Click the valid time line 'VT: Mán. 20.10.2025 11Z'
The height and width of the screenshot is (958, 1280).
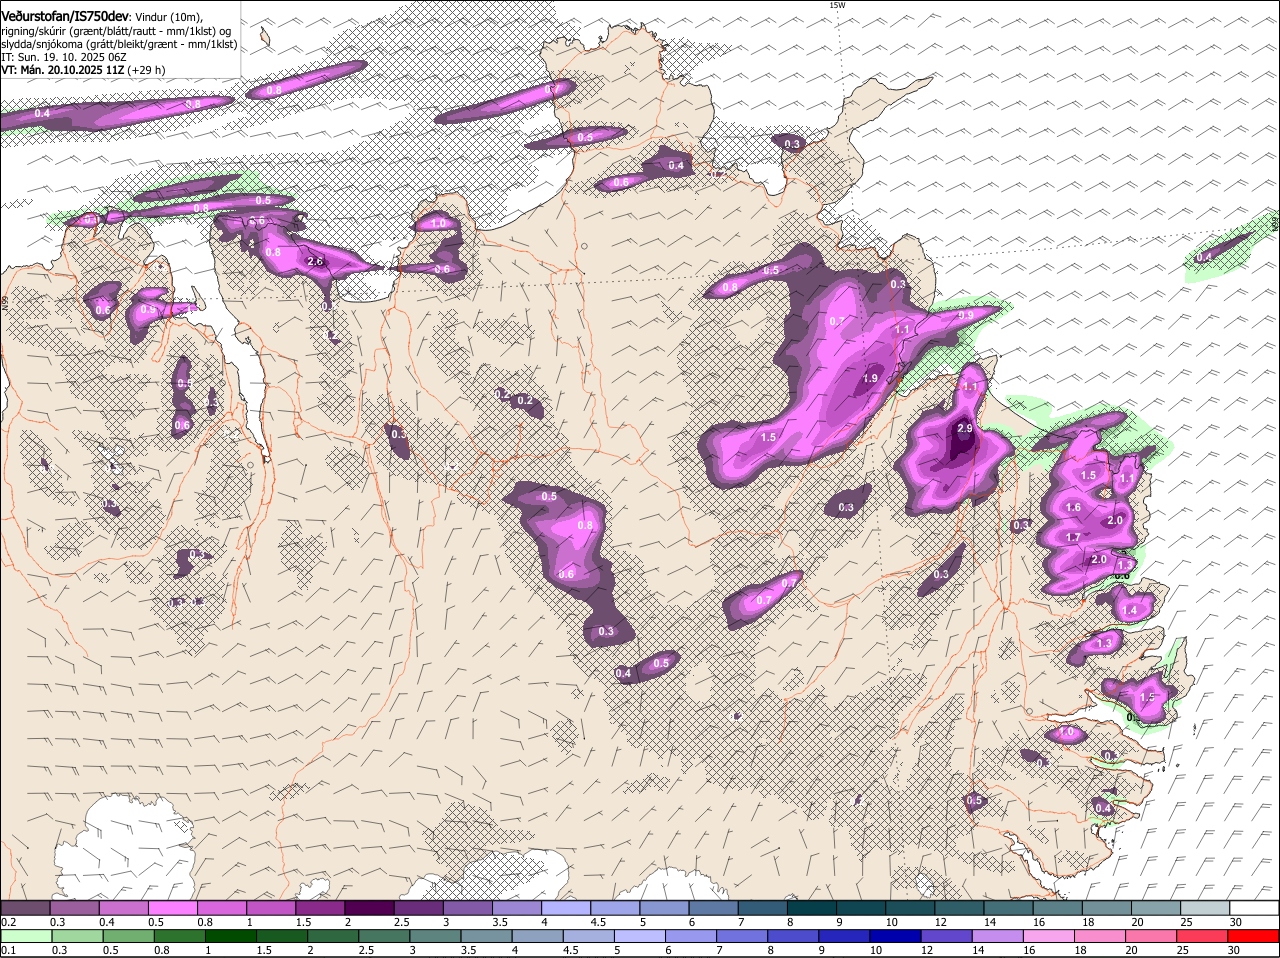click(x=62, y=70)
